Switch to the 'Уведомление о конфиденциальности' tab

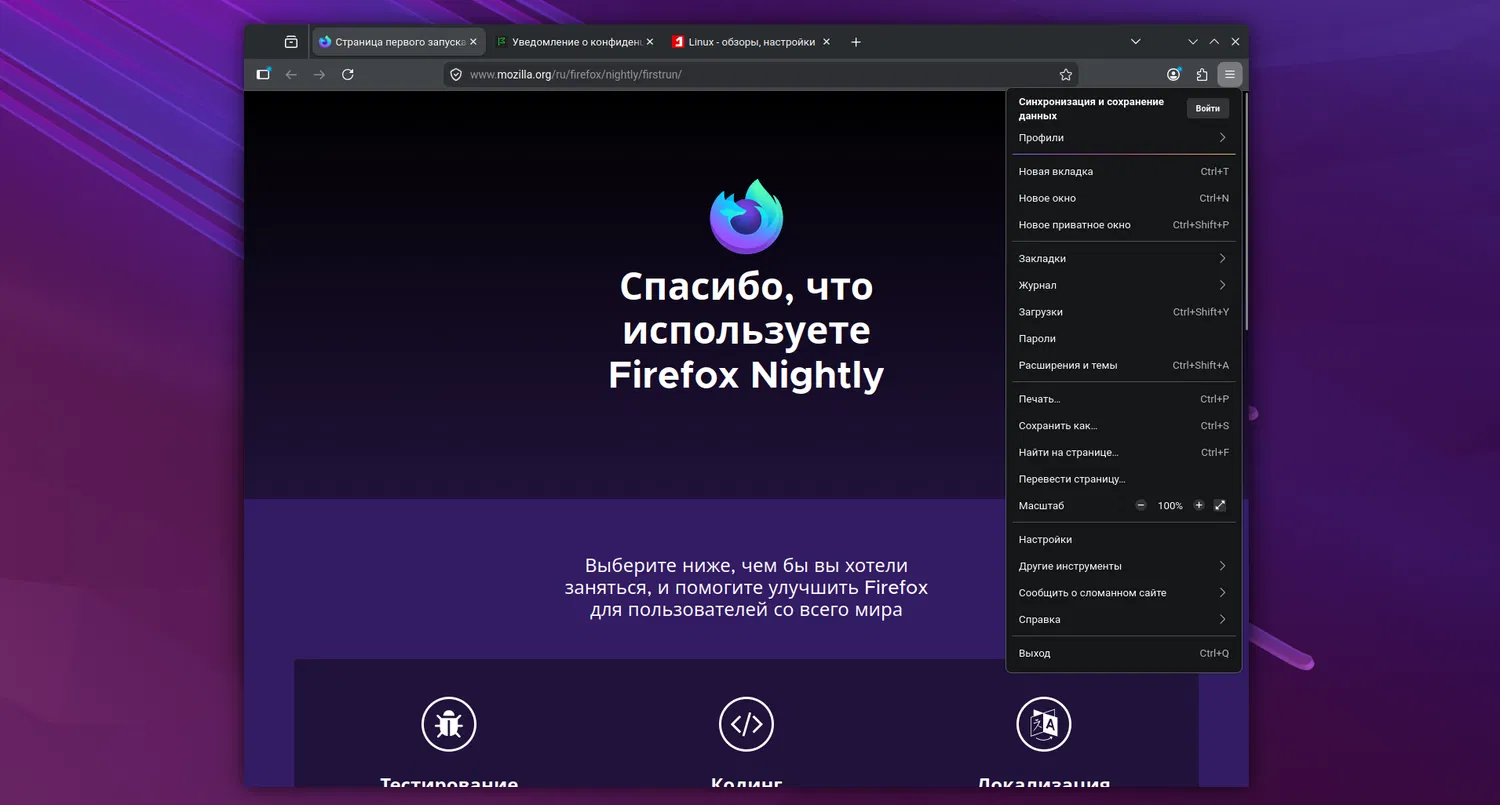[x=575, y=42]
